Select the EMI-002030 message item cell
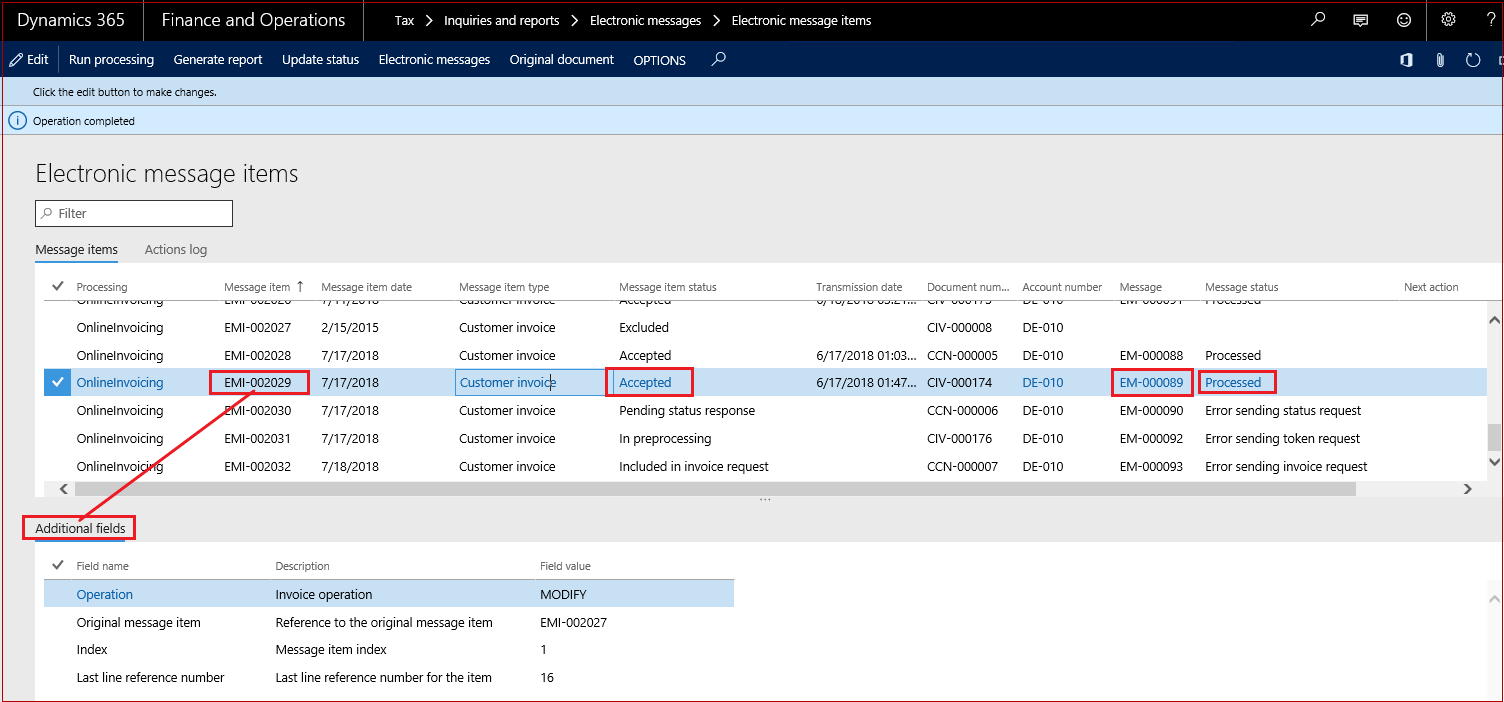Viewport: 1504px width, 702px height. tap(258, 410)
